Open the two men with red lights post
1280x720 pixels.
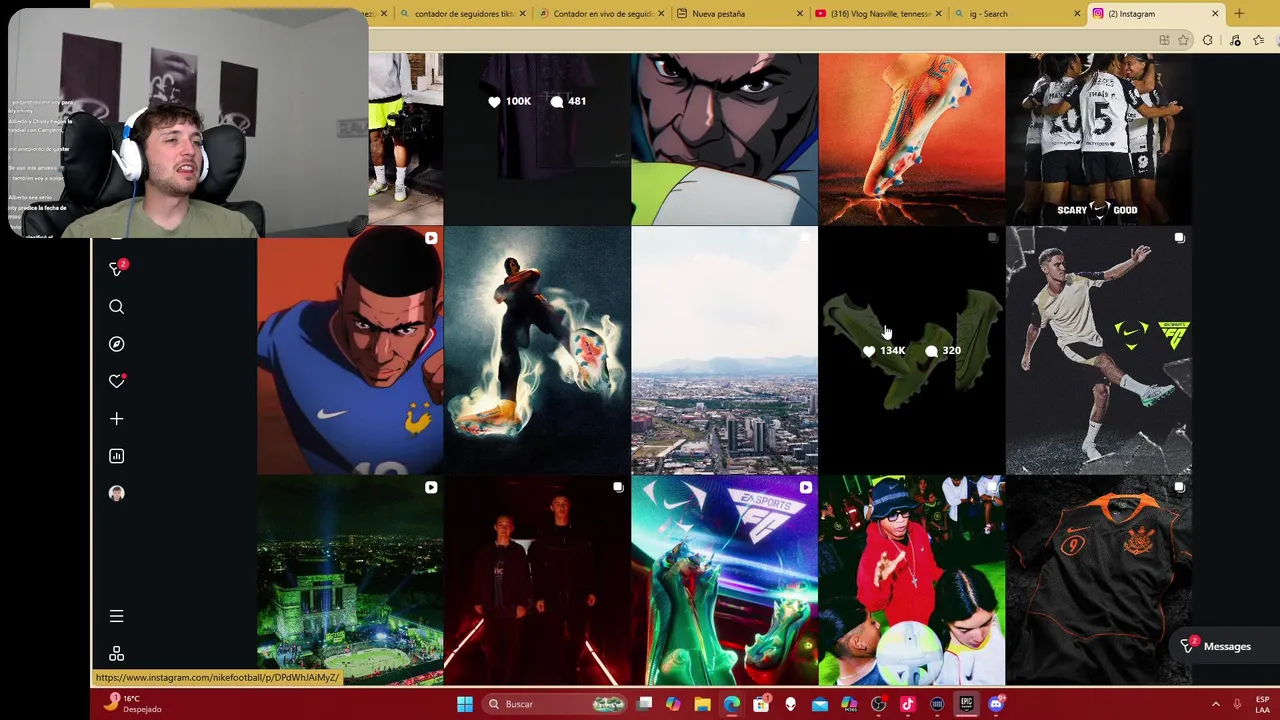pos(537,580)
